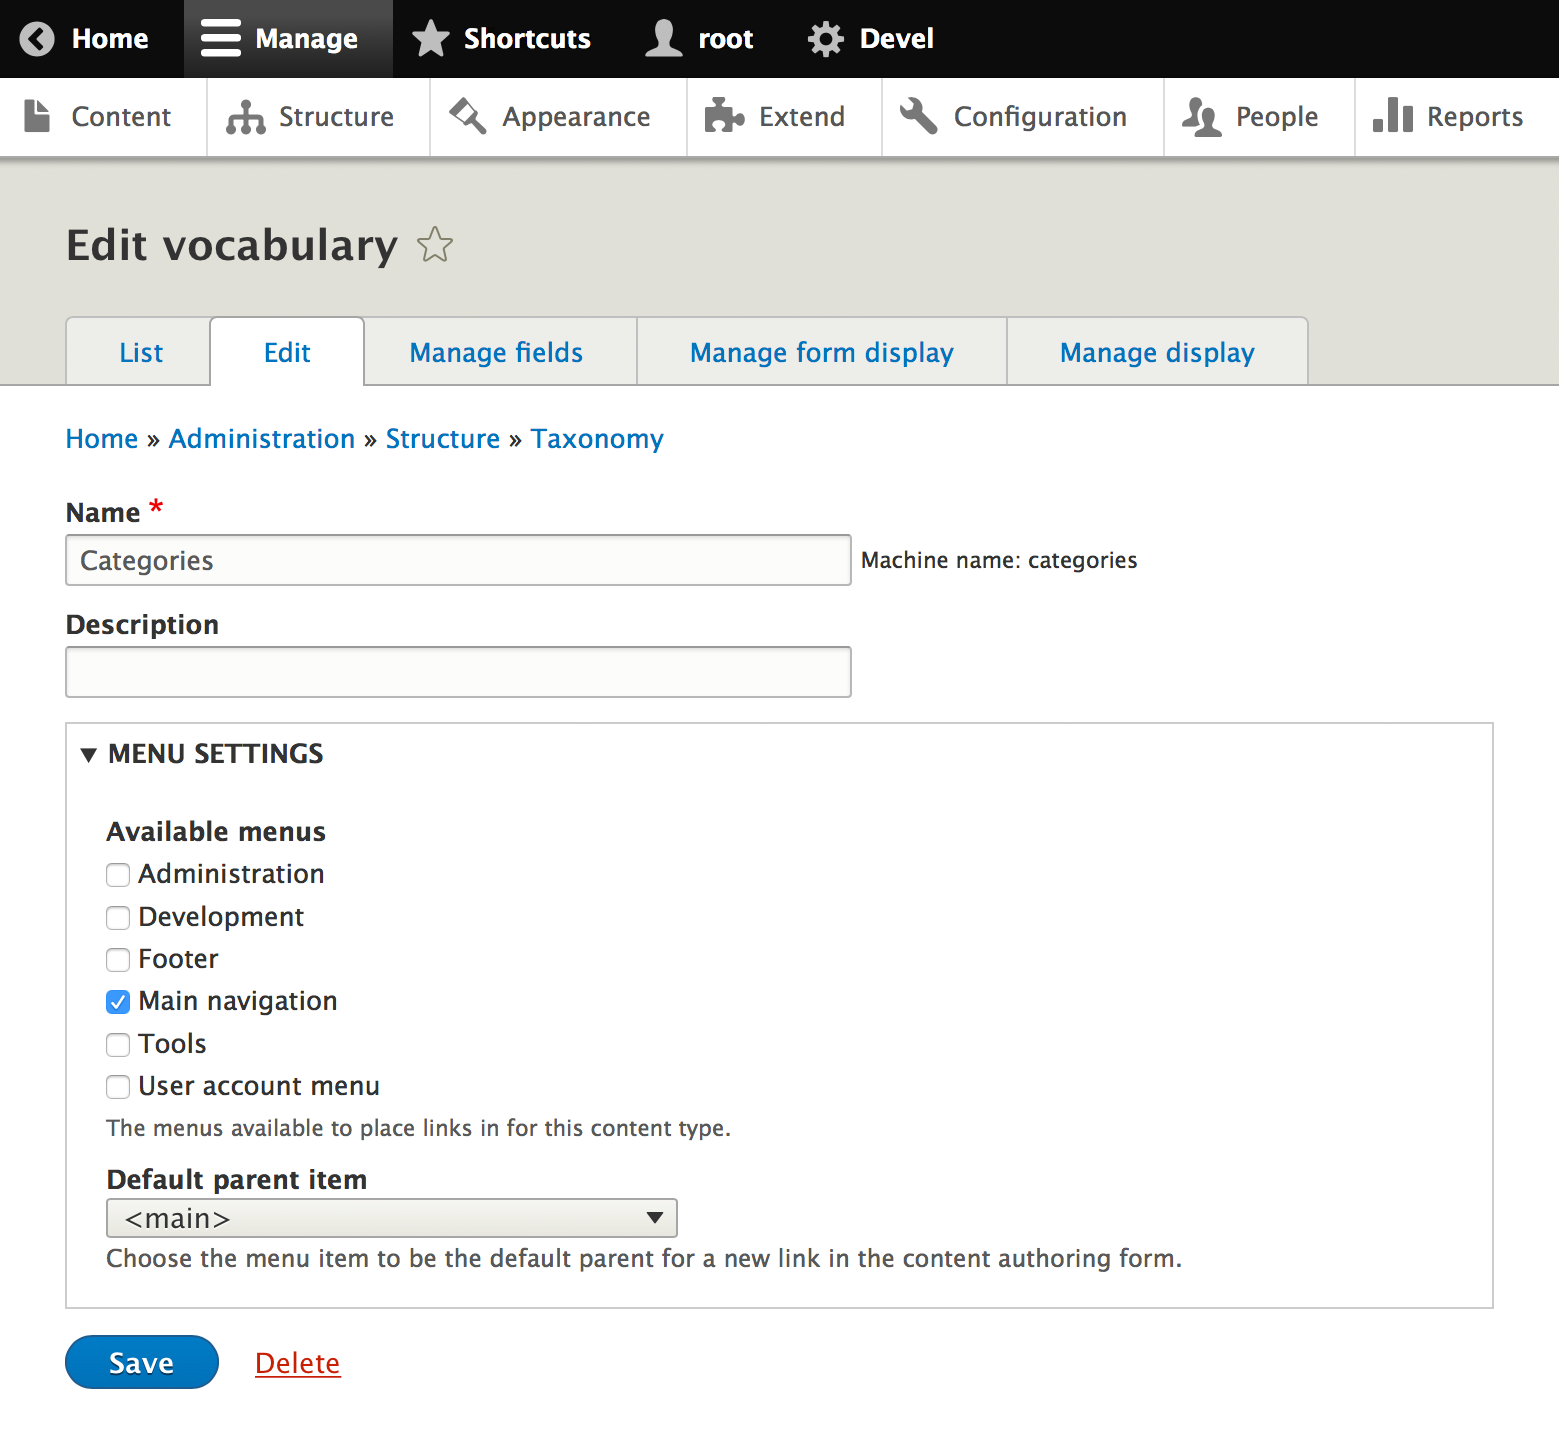Uncheck the Main navigation checkbox
Screen dimensions: 1559x1454
tap(118, 1002)
